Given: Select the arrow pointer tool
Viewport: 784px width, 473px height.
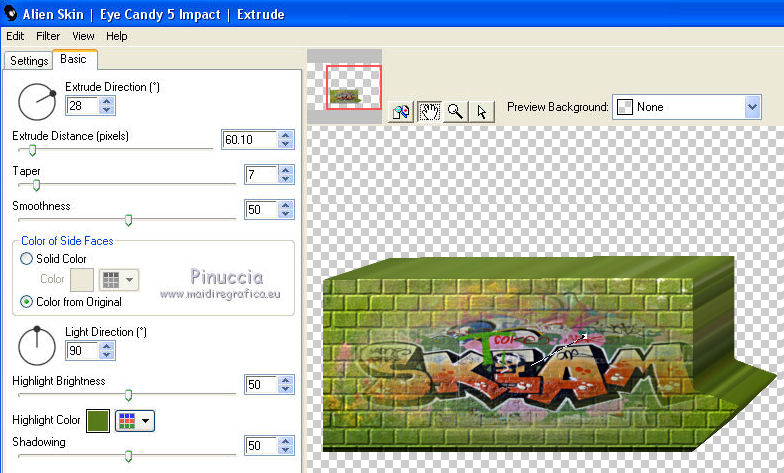Looking at the screenshot, I should click(482, 111).
